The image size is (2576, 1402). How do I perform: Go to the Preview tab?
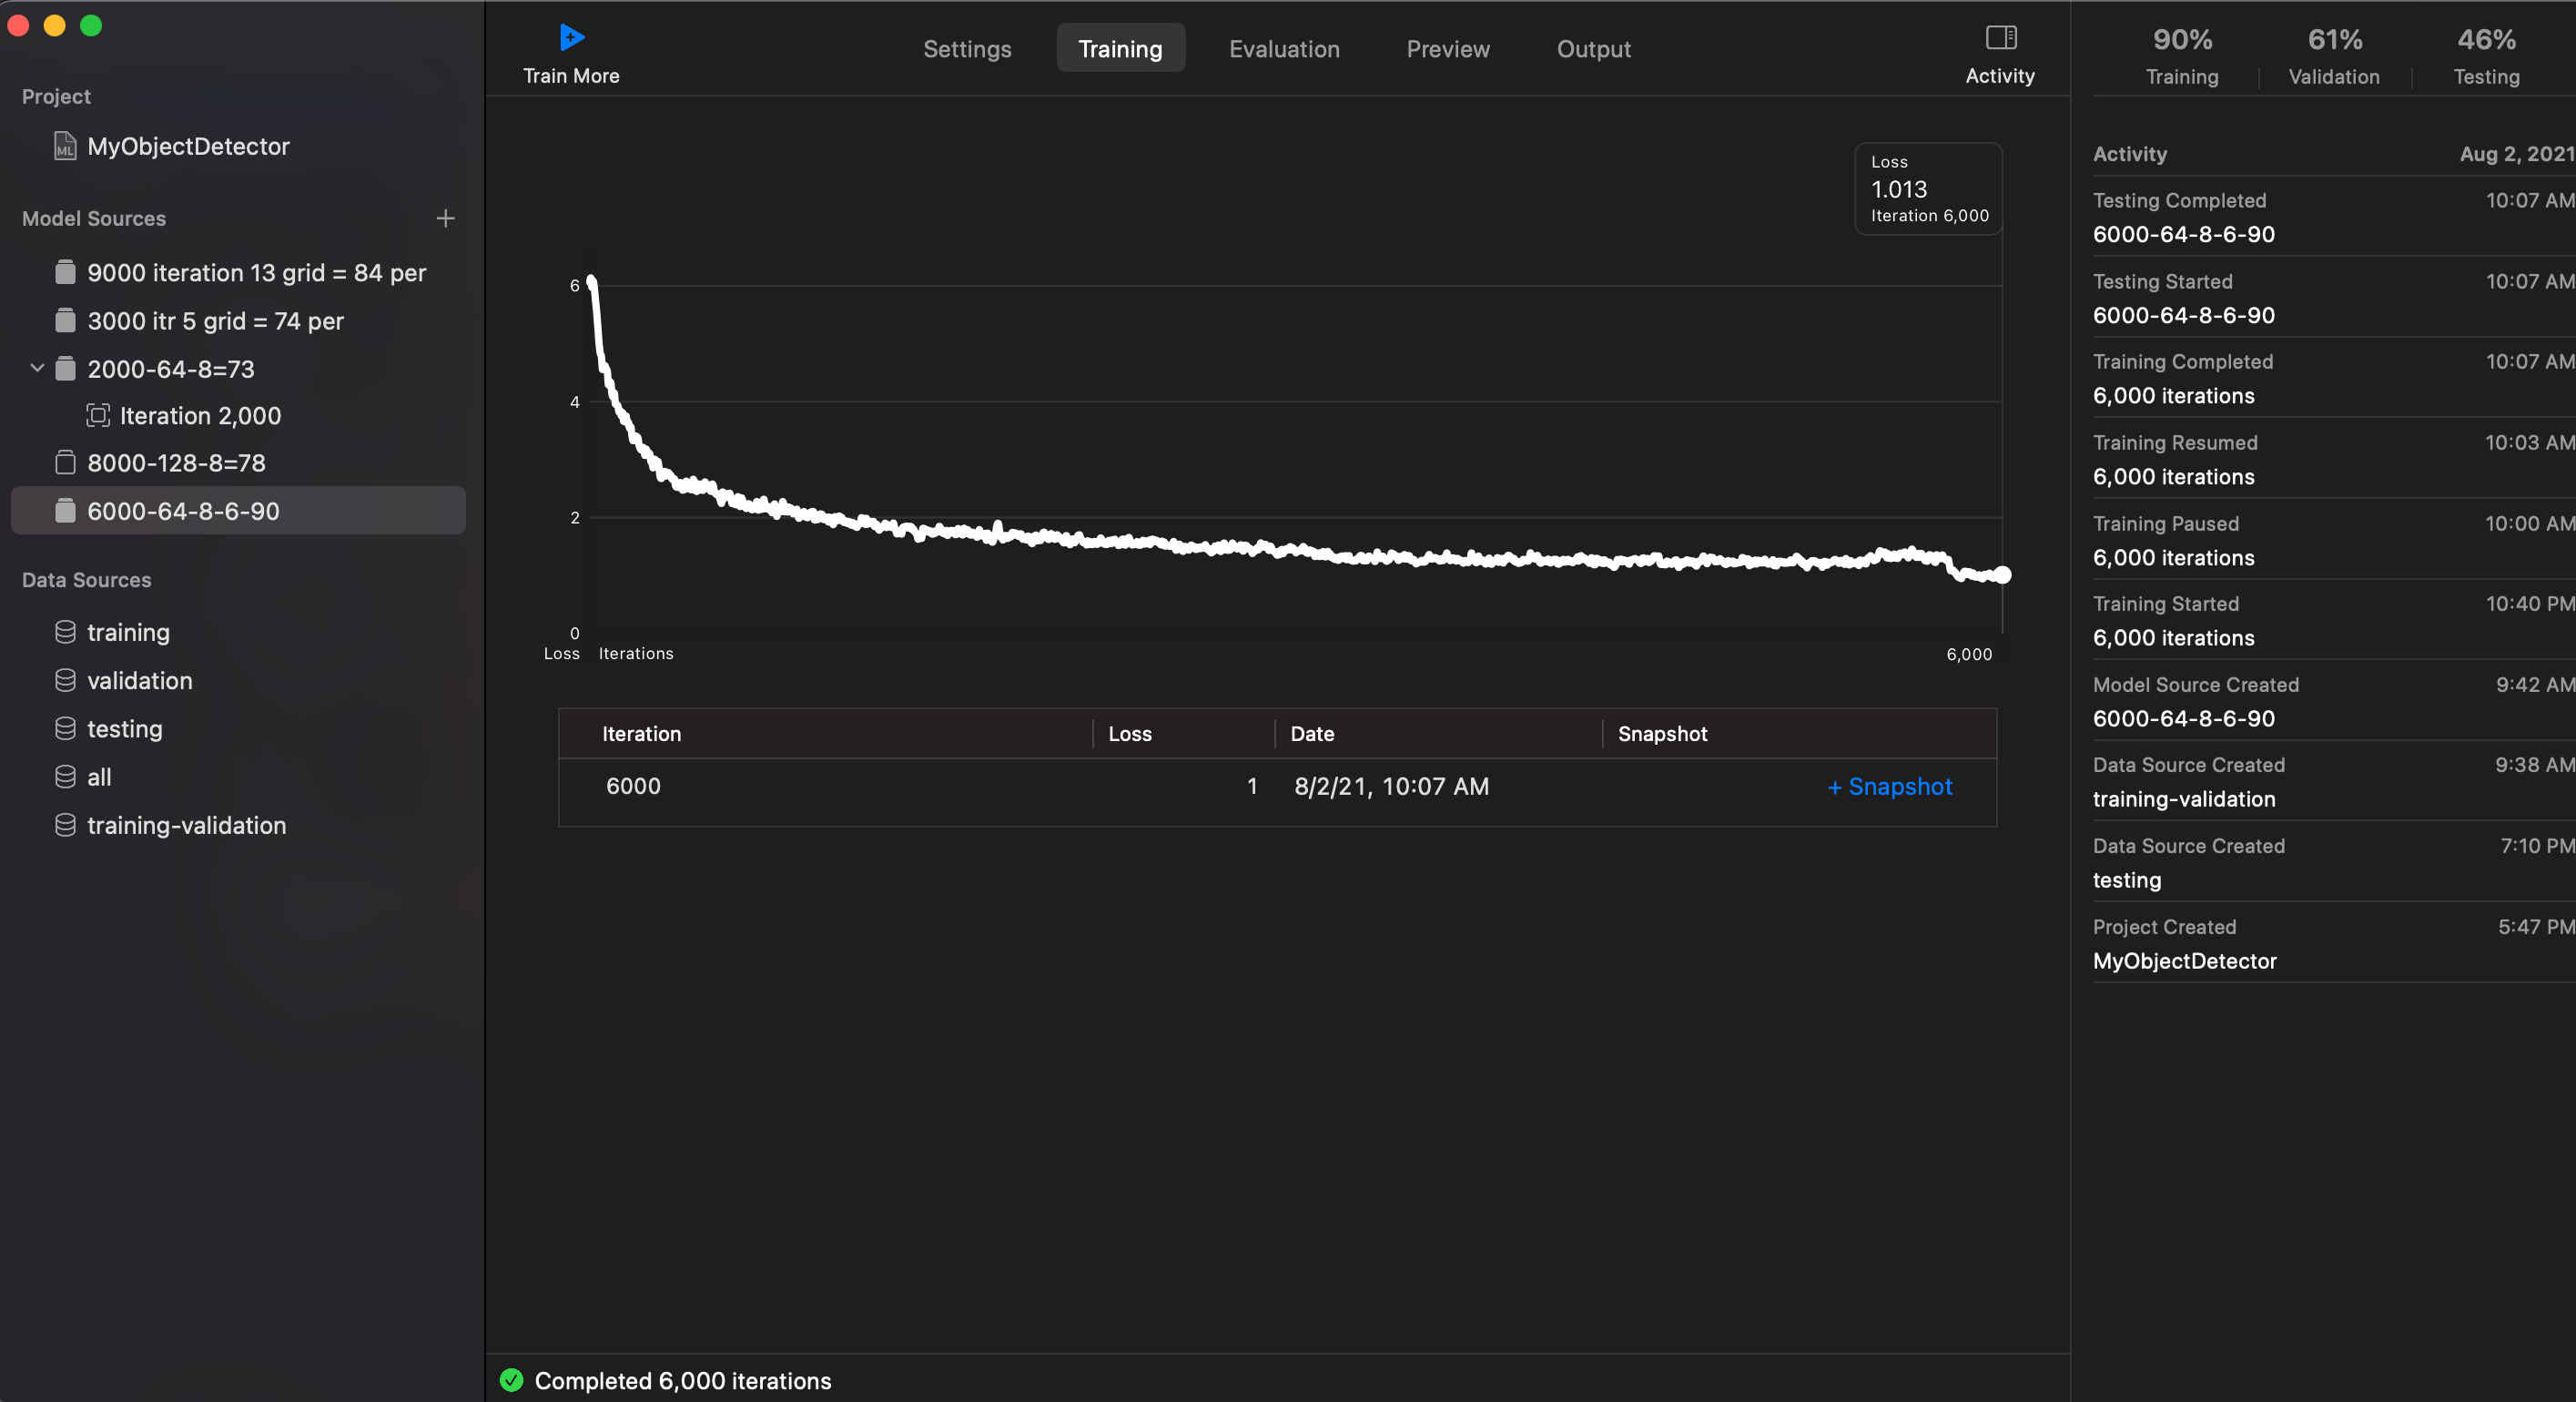[1447, 49]
